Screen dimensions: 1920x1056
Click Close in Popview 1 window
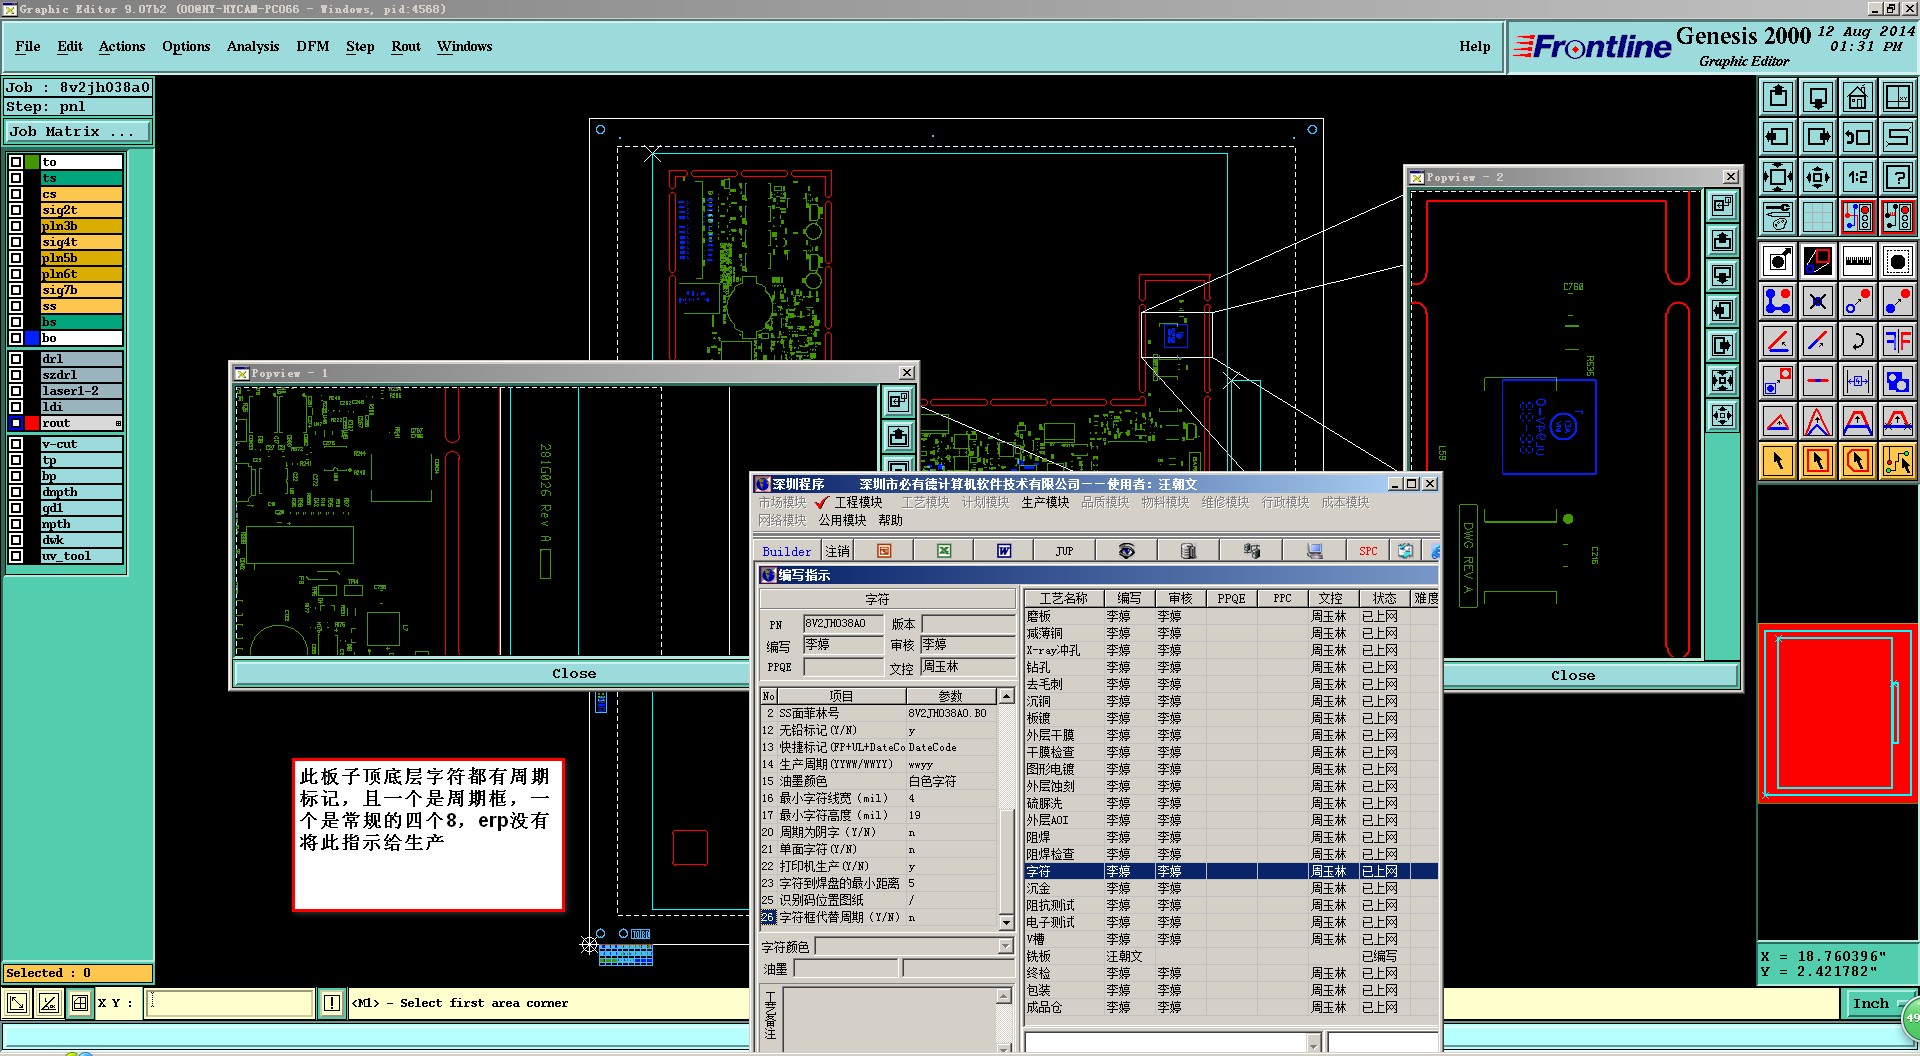573,674
